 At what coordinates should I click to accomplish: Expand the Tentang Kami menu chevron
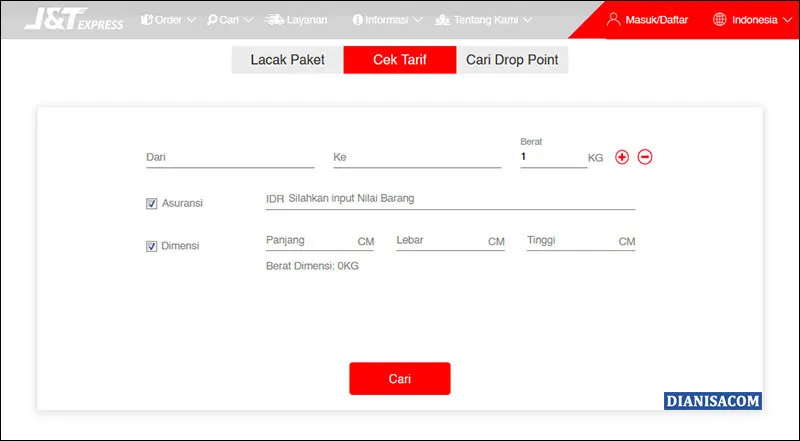527,20
